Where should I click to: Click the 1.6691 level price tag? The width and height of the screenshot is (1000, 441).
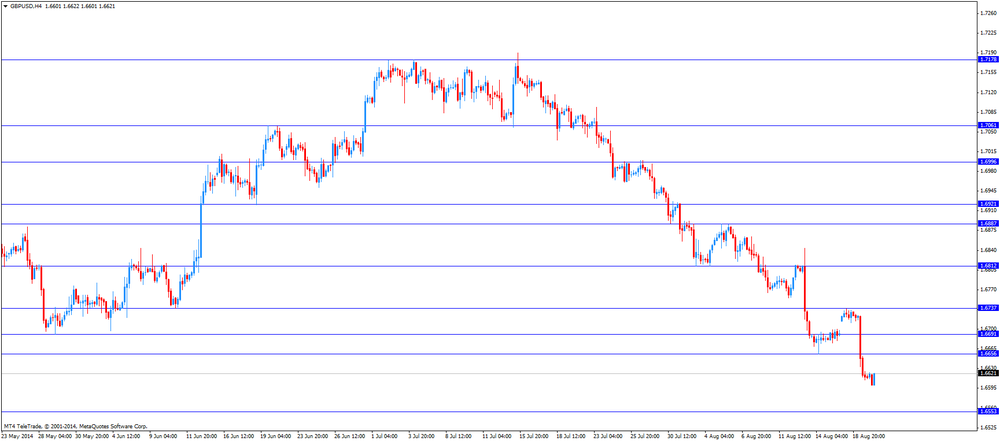(x=988, y=334)
